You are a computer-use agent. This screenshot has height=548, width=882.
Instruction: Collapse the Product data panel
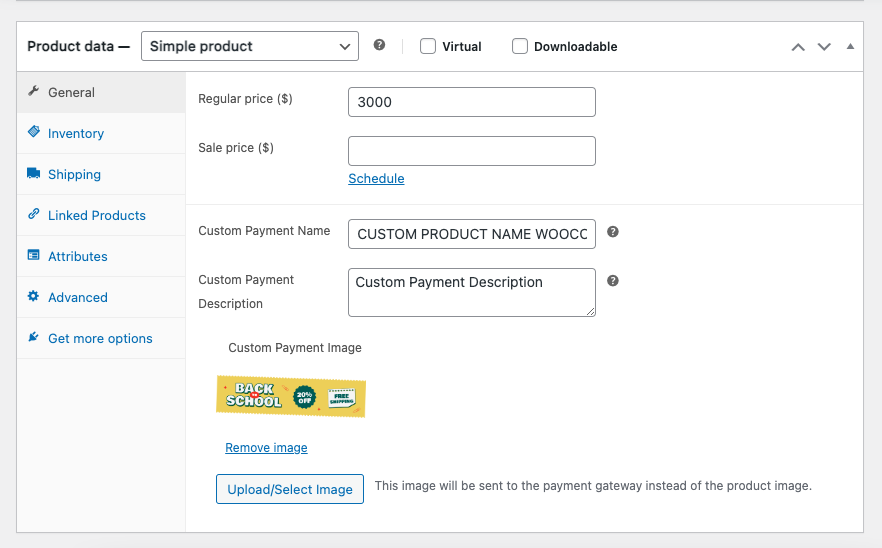click(x=850, y=47)
